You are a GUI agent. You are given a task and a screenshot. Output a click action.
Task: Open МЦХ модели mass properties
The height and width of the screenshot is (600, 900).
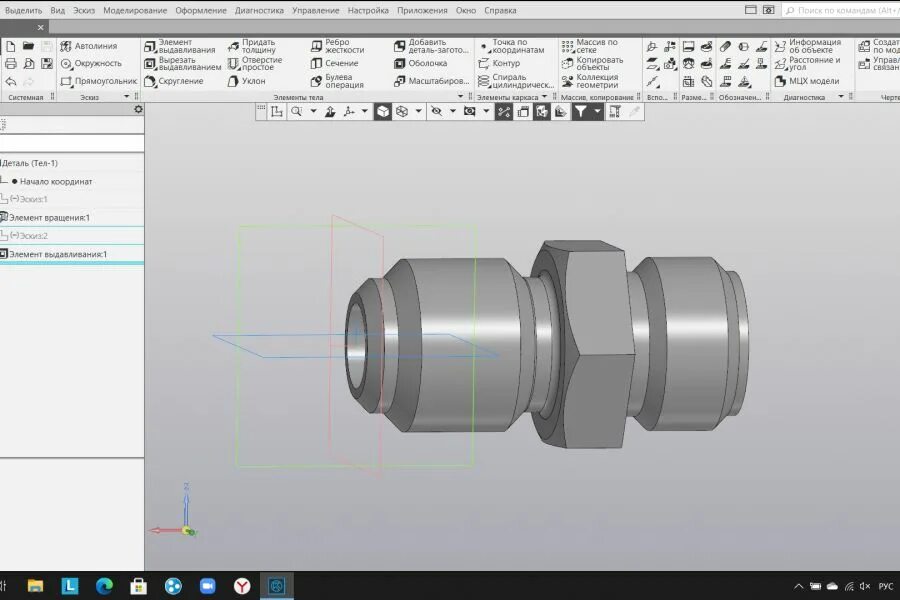click(x=806, y=82)
